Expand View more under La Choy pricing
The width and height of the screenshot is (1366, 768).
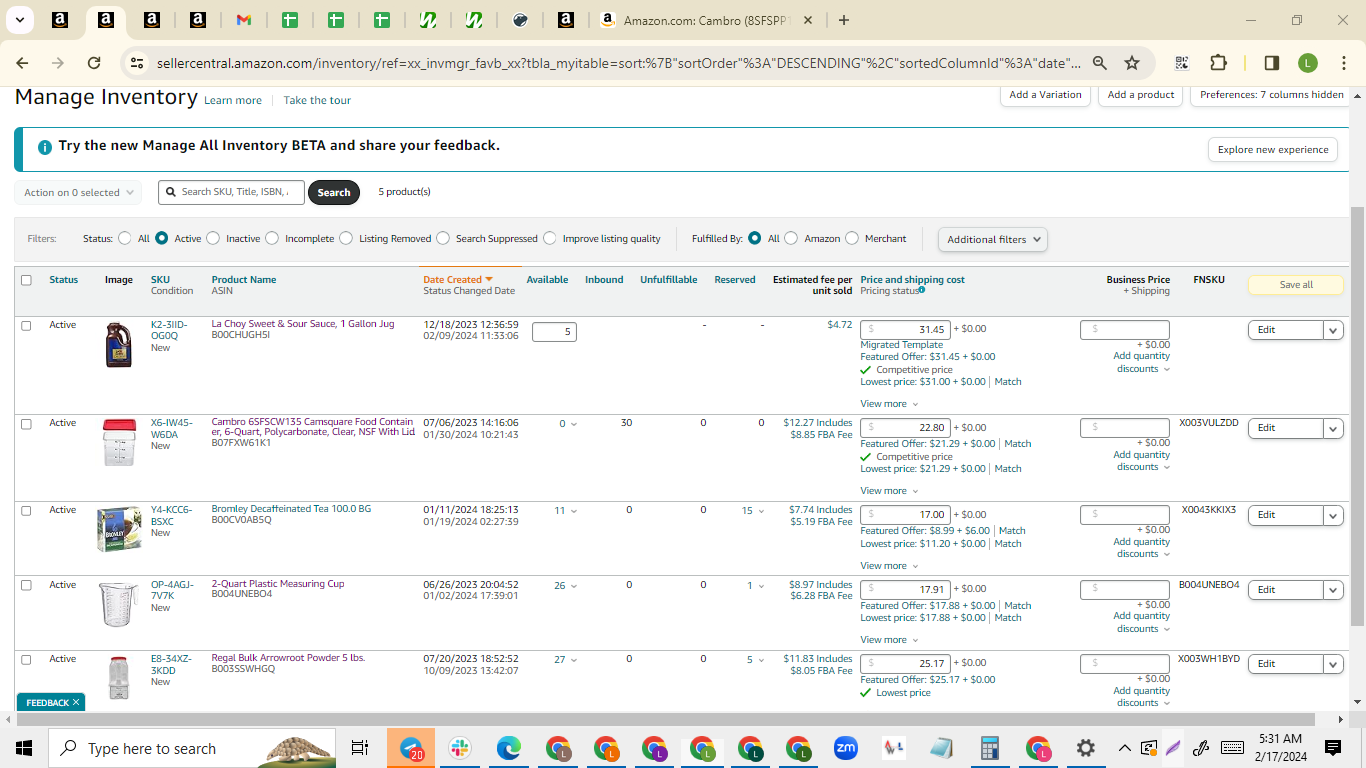(889, 404)
